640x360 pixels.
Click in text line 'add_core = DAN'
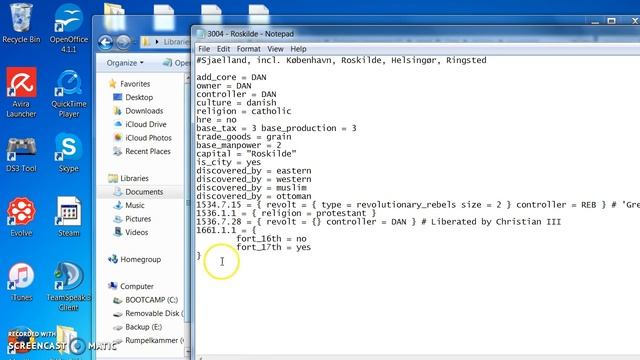(x=231, y=77)
